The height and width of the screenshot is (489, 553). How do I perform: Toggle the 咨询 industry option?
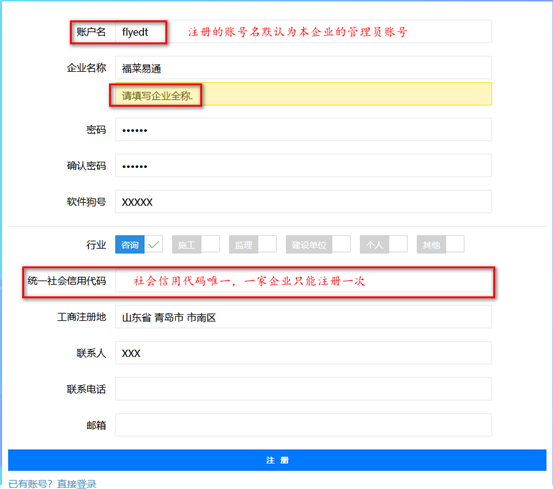139,244
